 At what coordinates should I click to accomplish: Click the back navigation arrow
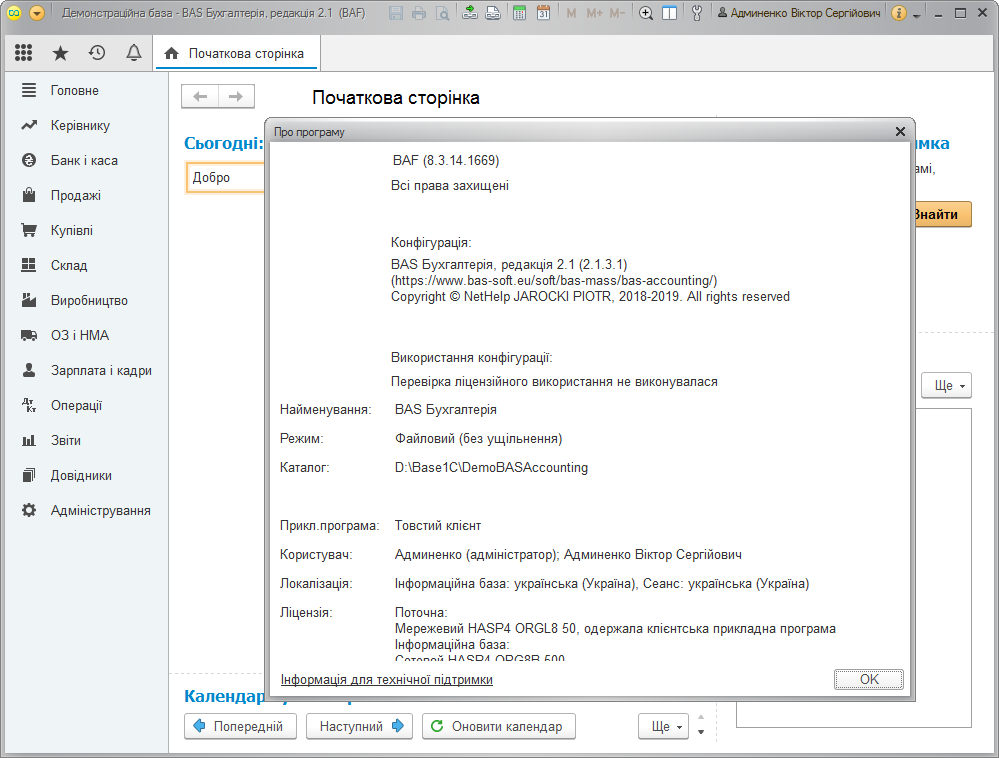tap(200, 96)
